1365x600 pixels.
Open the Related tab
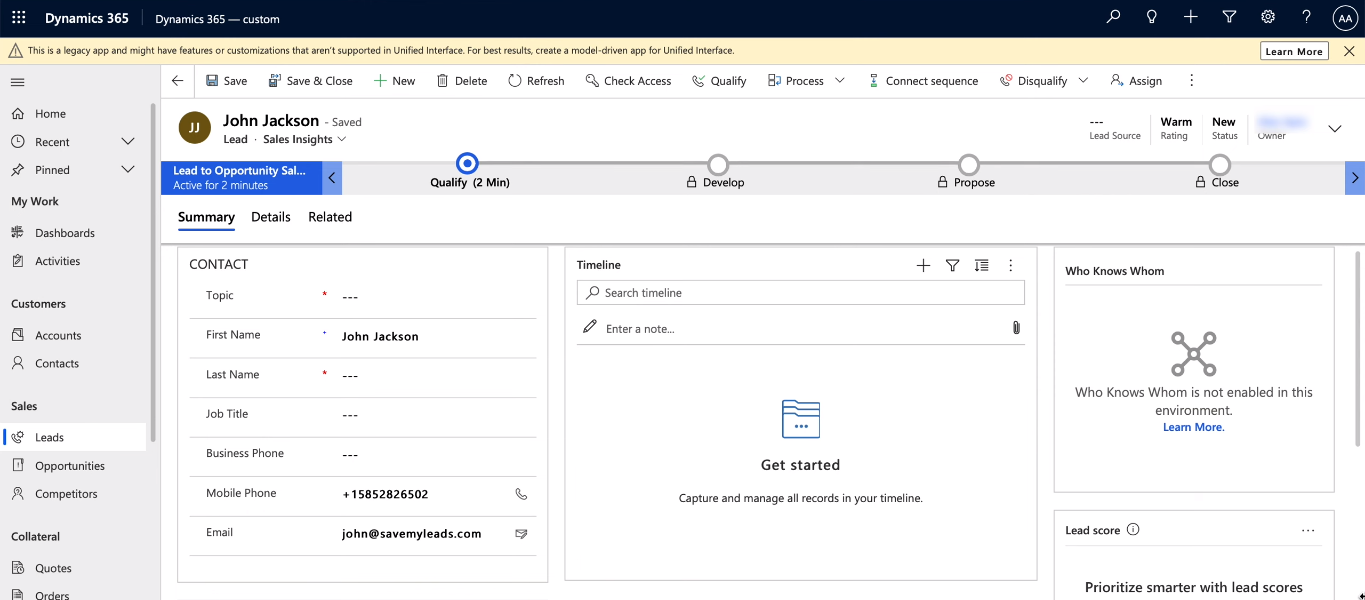click(x=330, y=217)
